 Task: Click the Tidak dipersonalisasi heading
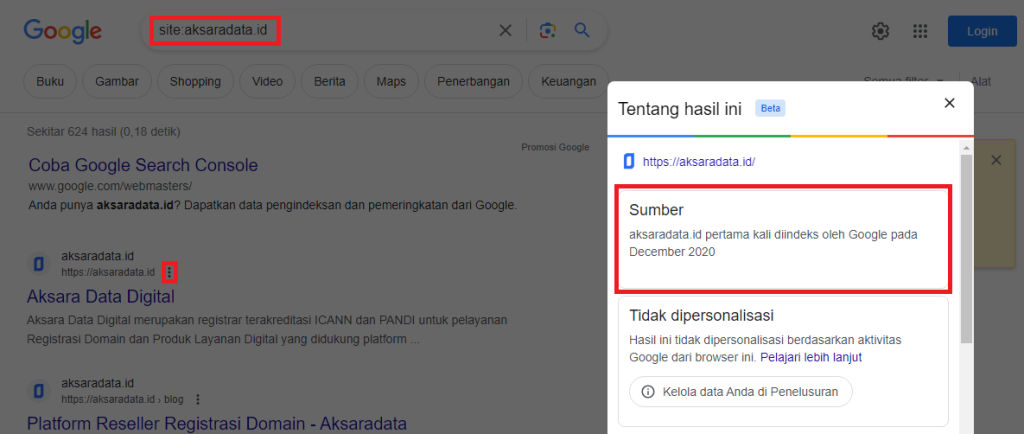[x=701, y=315]
